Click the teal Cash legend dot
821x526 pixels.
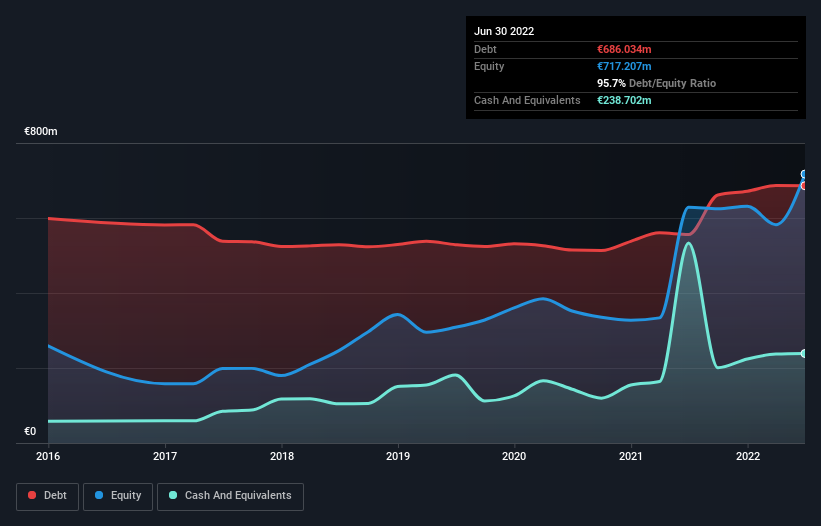pyautogui.click(x=173, y=495)
